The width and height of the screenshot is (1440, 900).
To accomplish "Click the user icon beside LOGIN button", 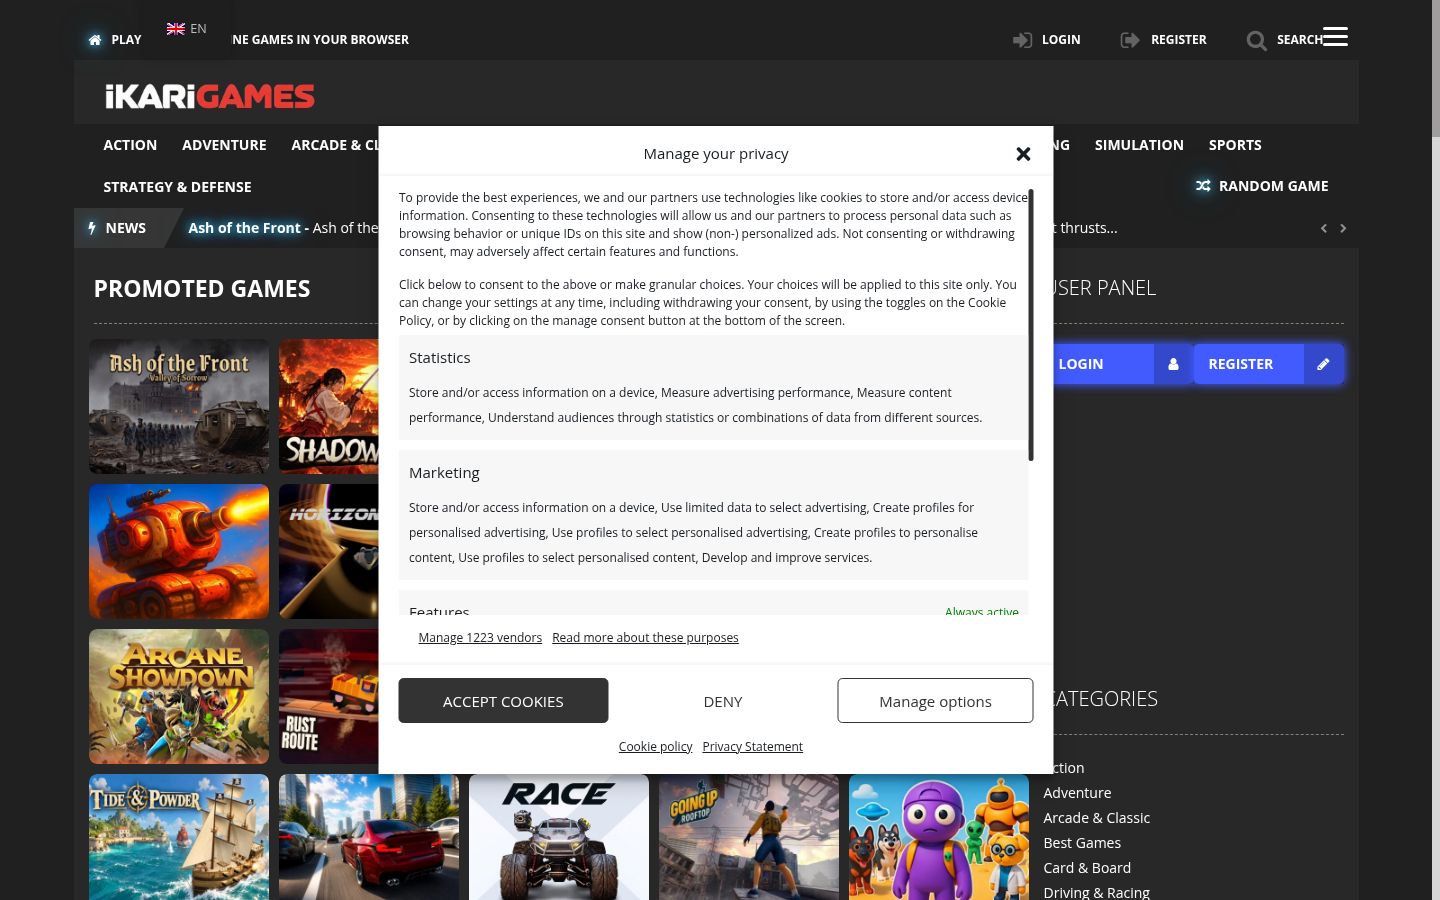I will [1173, 364].
